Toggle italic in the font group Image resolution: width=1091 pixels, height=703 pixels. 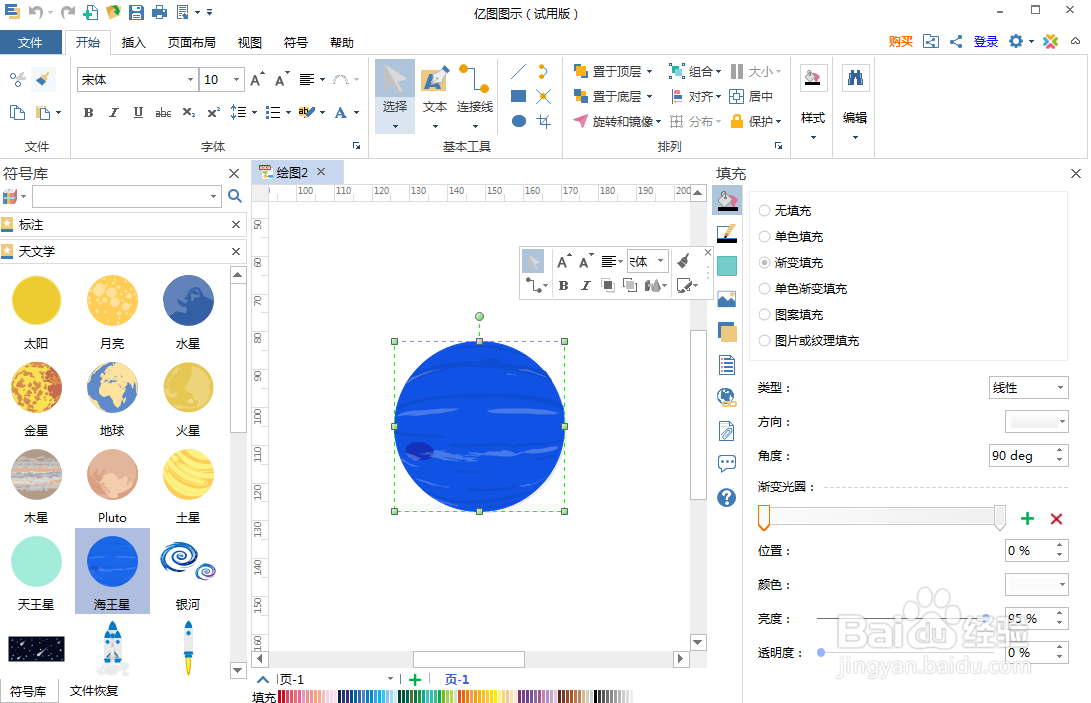(x=113, y=112)
